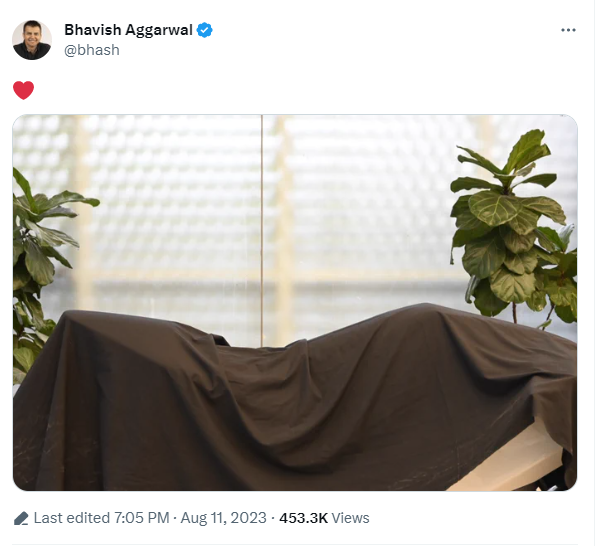Click Bhavish Aggarwal's profile avatar
This screenshot has width=608, height=546.
click(x=32, y=40)
